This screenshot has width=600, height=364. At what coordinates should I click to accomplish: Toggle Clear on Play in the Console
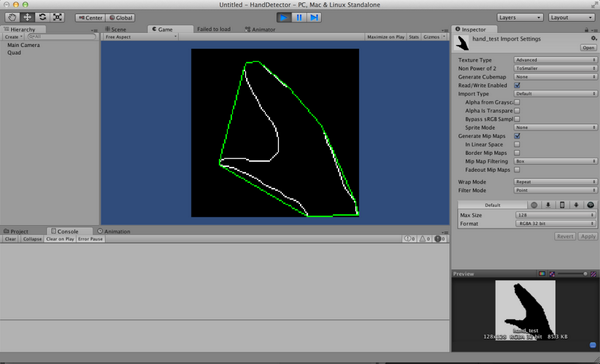(60, 239)
